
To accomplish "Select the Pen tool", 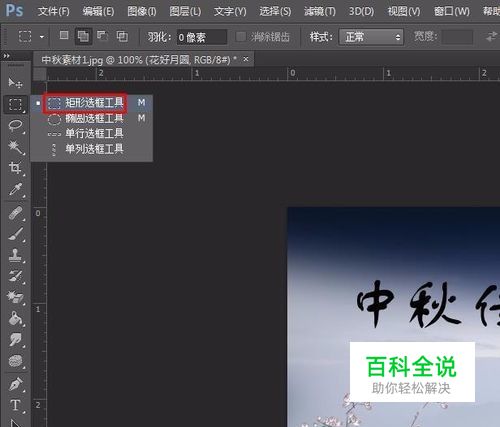I will pos(15,384).
